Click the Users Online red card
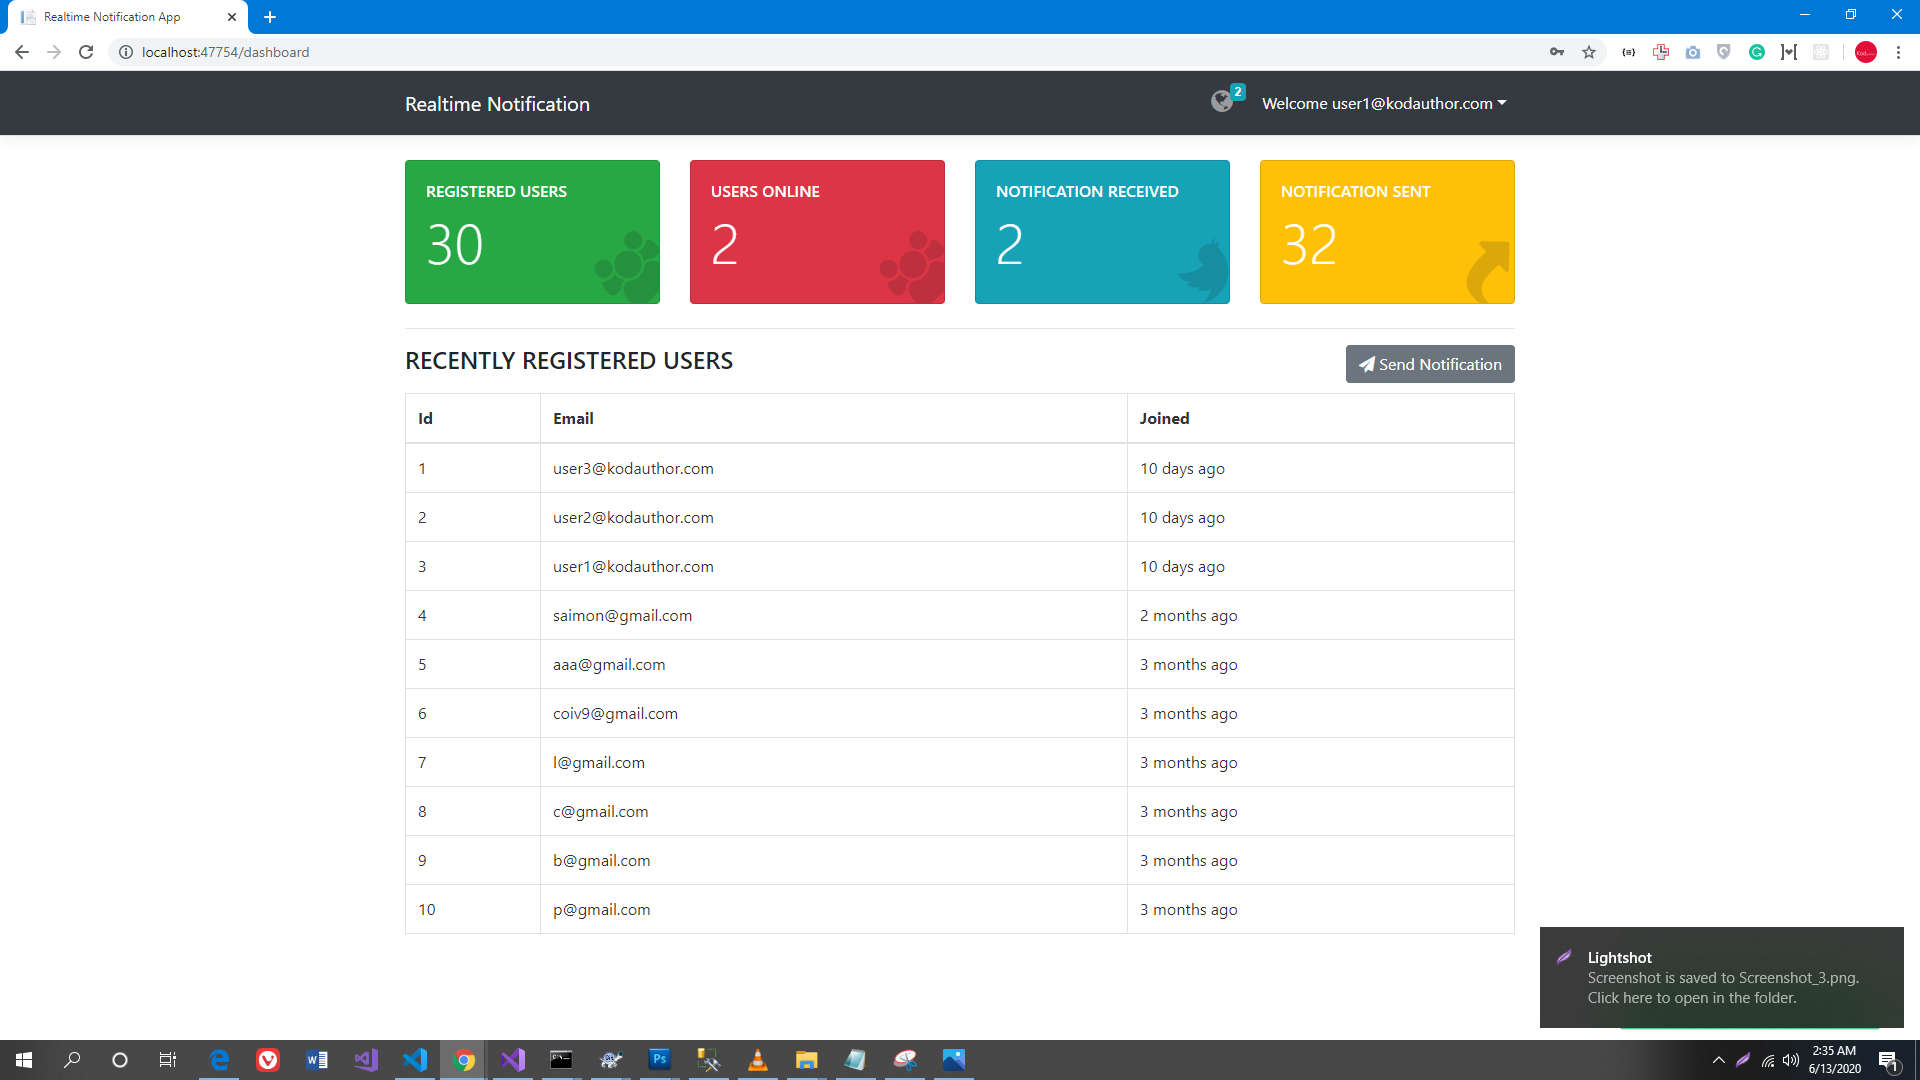 pyautogui.click(x=817, y=232)
